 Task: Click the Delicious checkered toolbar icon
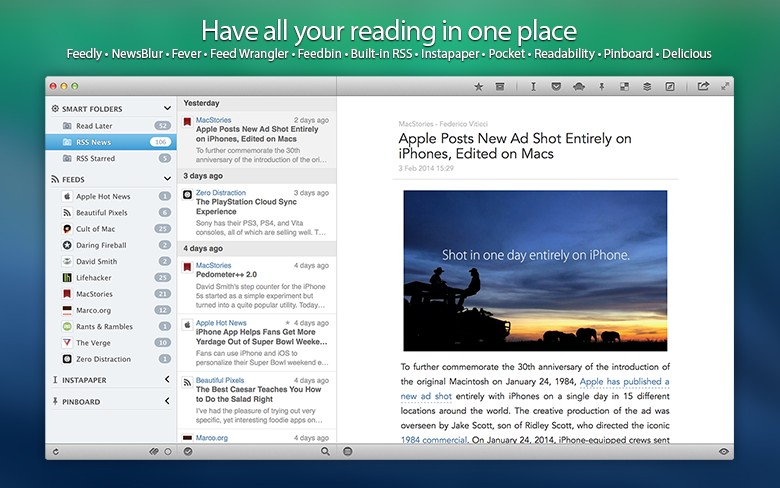pos(624,87)
